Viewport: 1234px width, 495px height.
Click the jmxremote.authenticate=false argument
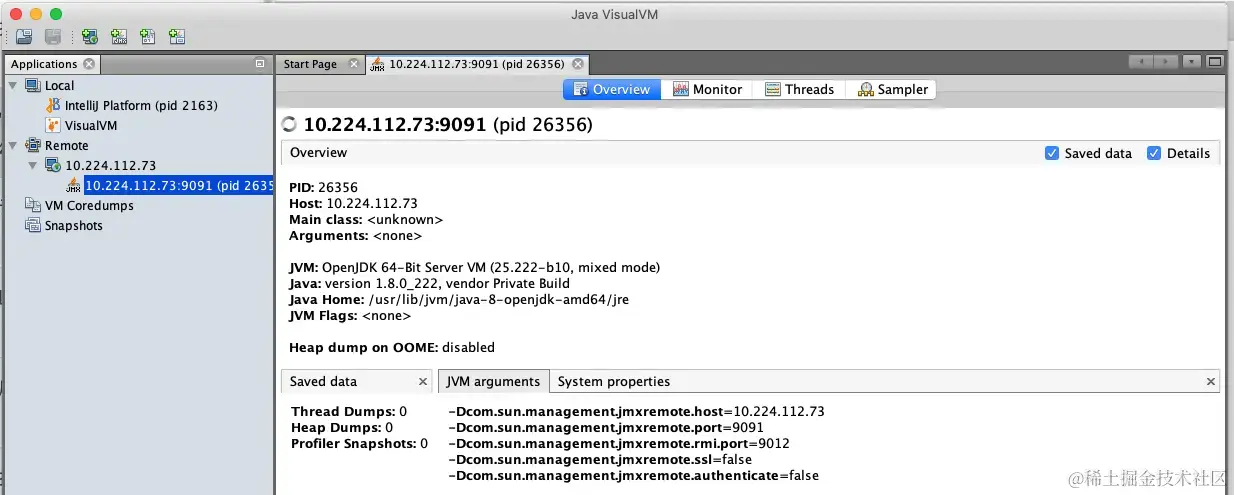click(x=634, y=475)
